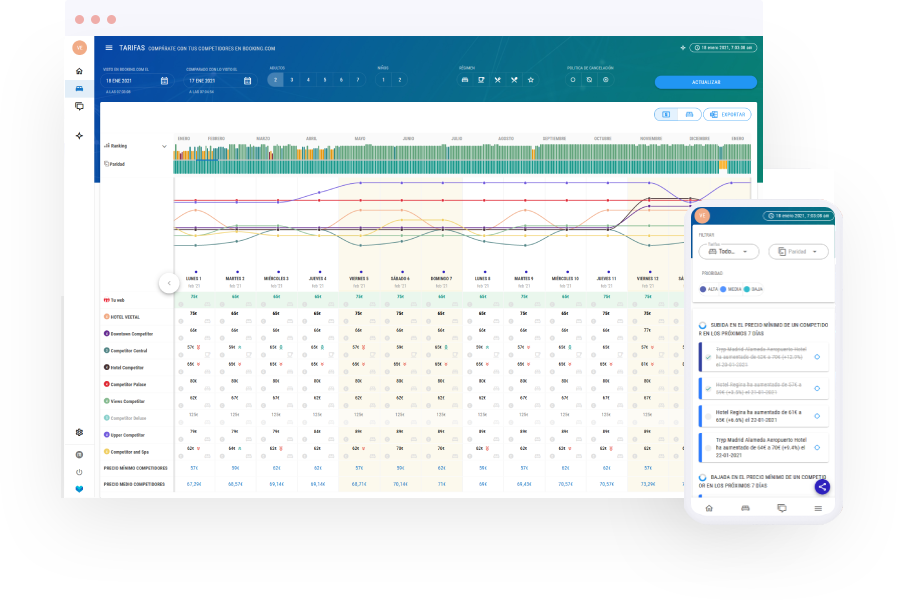899x600 pixels.
Task: Select the VIERNES 5 column header
Action: [359, 281]
